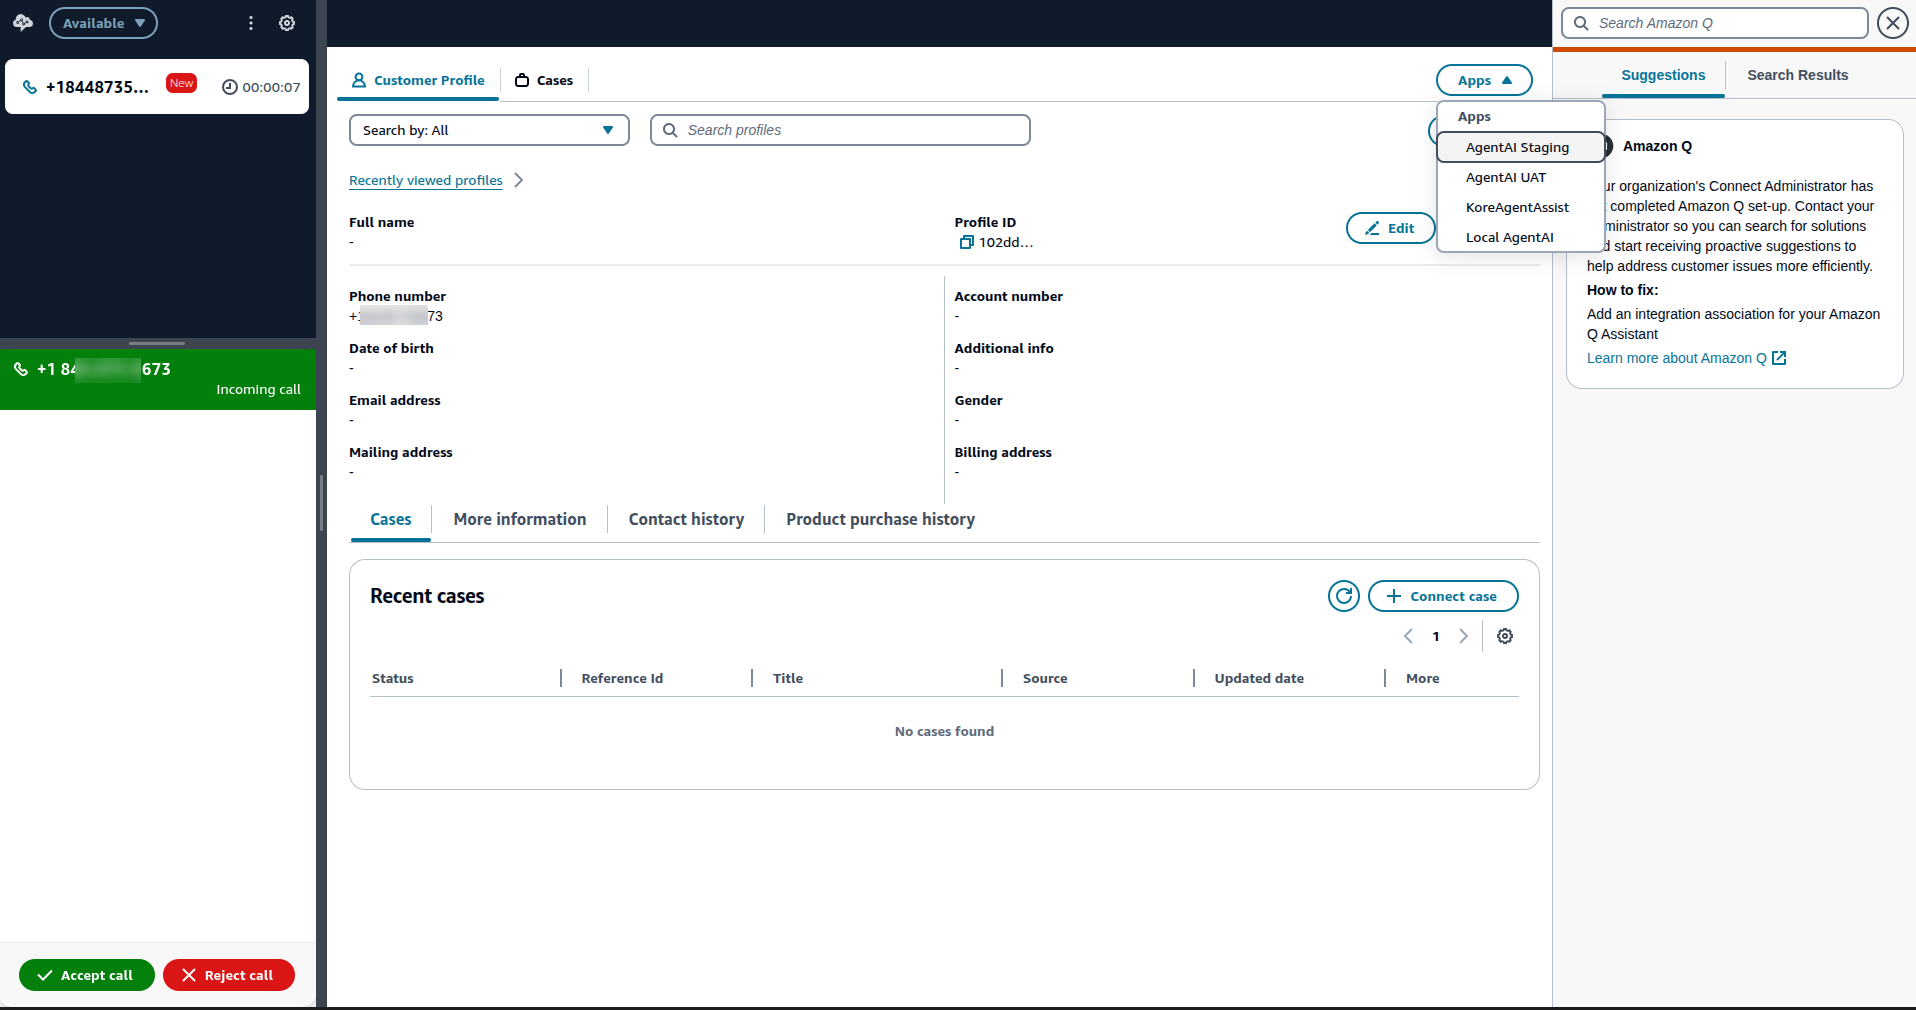The height and width of the screenshot is (1010, 1916).
Task: Accept the incoming call
Action: point(87,975)
